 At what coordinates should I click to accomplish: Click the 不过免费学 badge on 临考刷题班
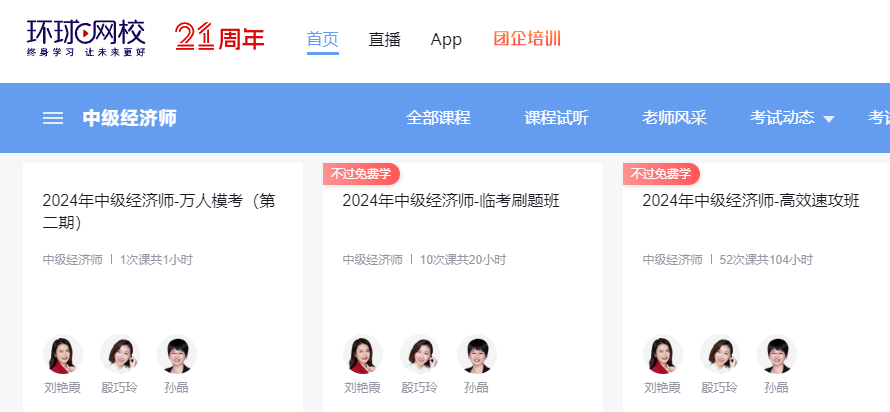pyautogui.click(x=361, y=174)
